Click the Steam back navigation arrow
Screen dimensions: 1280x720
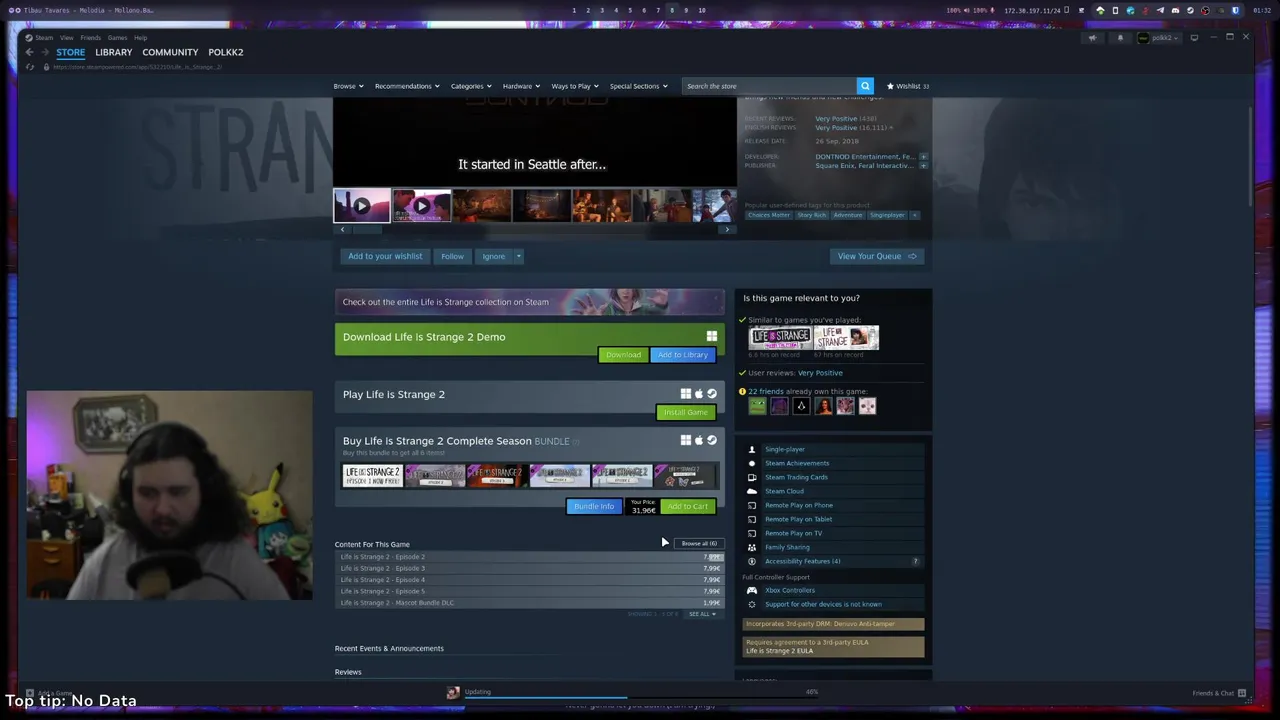(30, 52)
